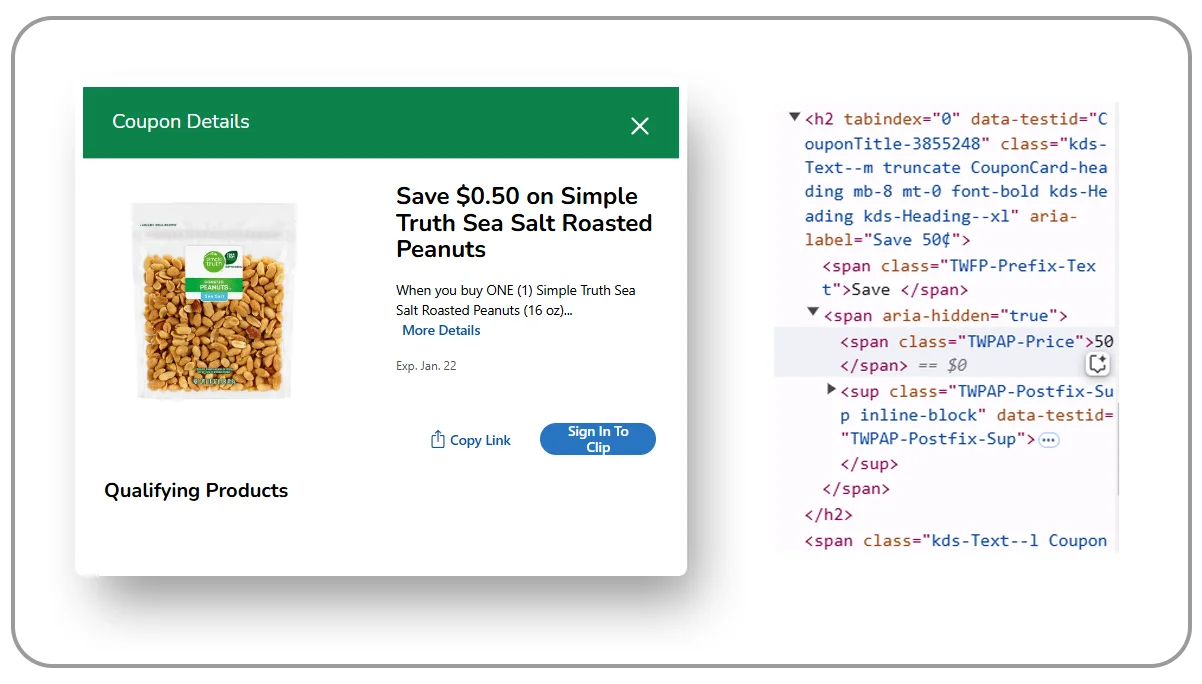Click the Copy Link text

(x=480, y=440)
